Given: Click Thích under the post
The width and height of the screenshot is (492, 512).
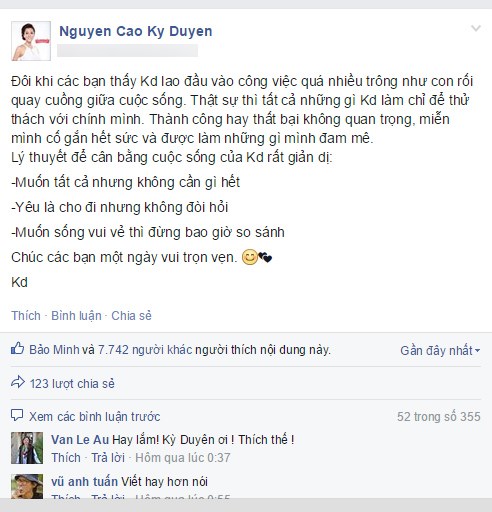Looking at the screenshot, I should click(26, 315).
